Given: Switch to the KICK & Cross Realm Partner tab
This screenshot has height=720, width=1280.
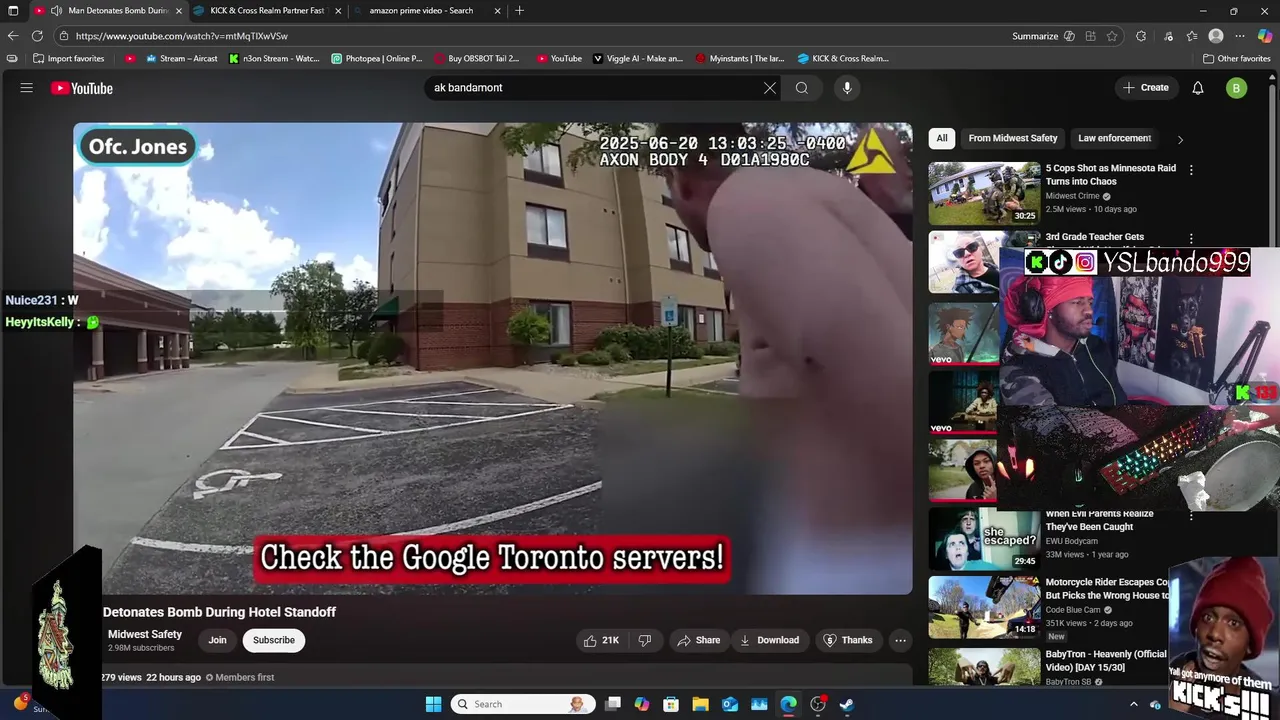Looking at the screenshot, I should pyautogui.click(x=268, y=11).
